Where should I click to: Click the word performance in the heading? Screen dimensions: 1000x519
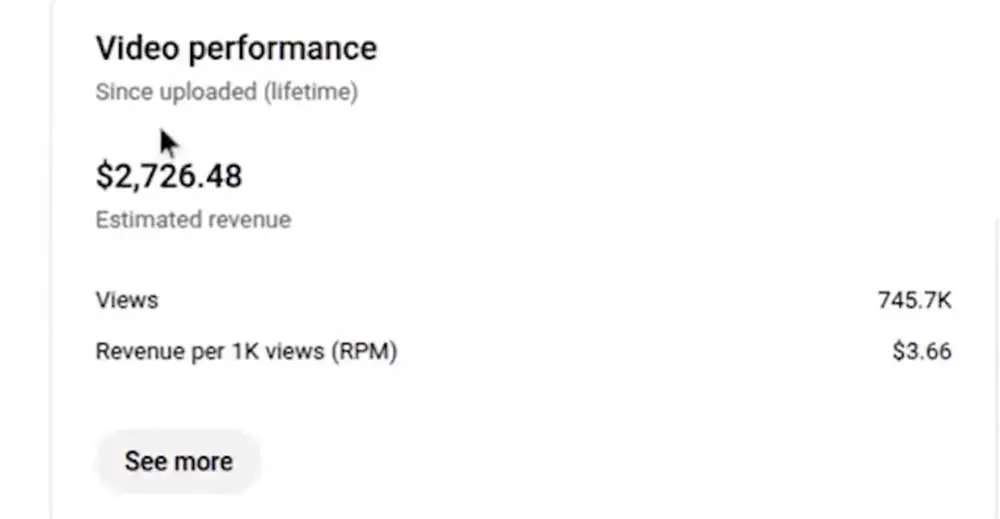click(x=284, y=48)
